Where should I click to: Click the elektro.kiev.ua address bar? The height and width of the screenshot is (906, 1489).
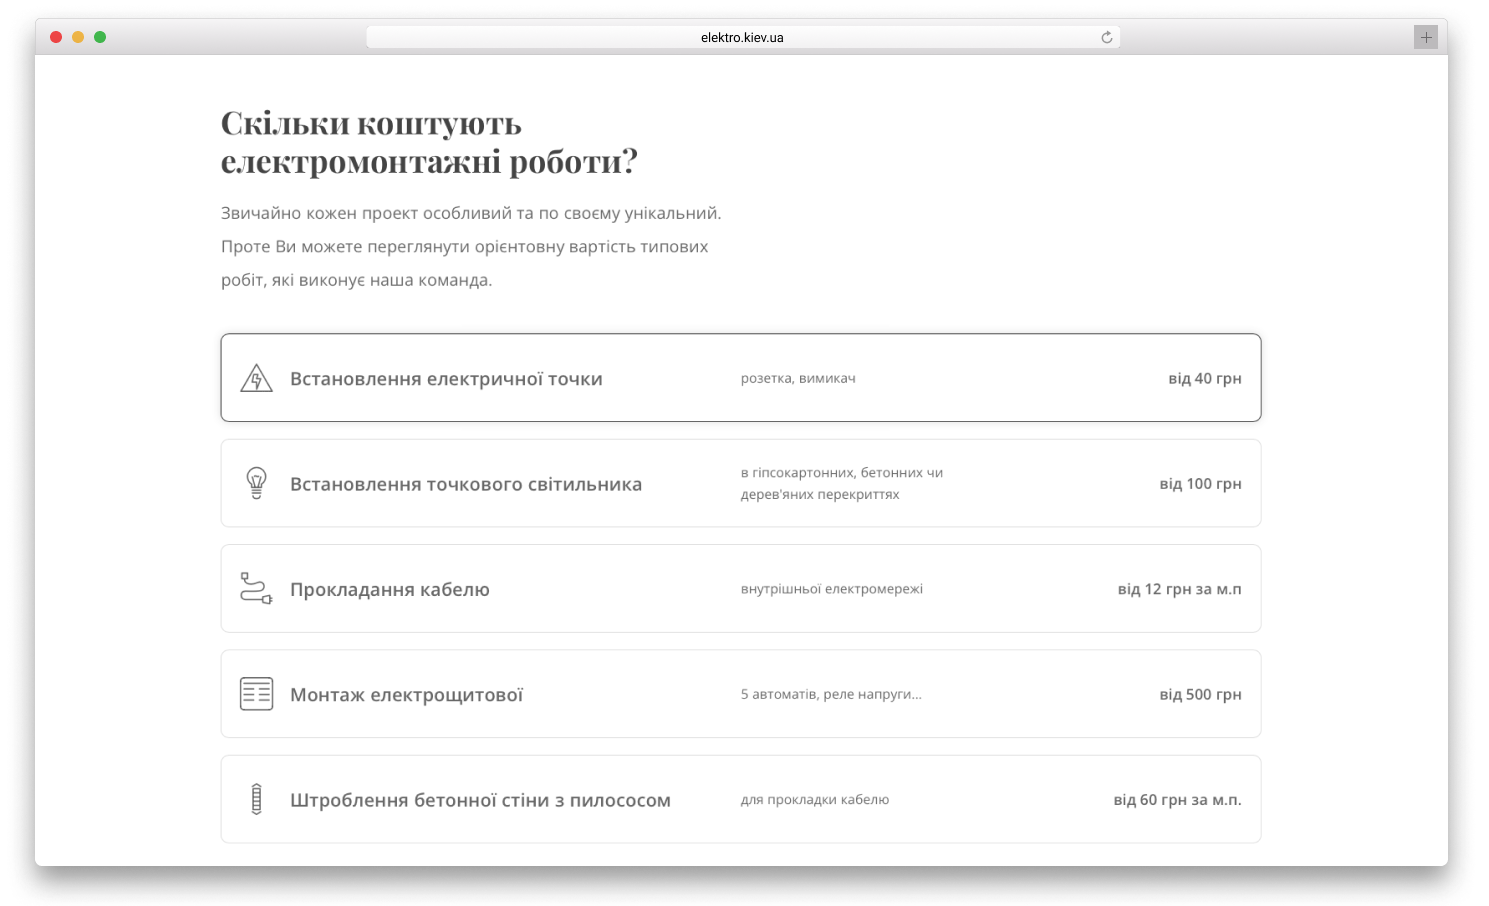(742, 38)
